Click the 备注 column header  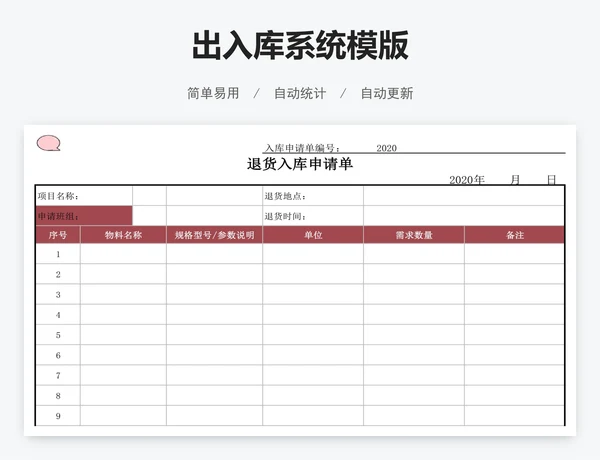click(x=515, y=235)
